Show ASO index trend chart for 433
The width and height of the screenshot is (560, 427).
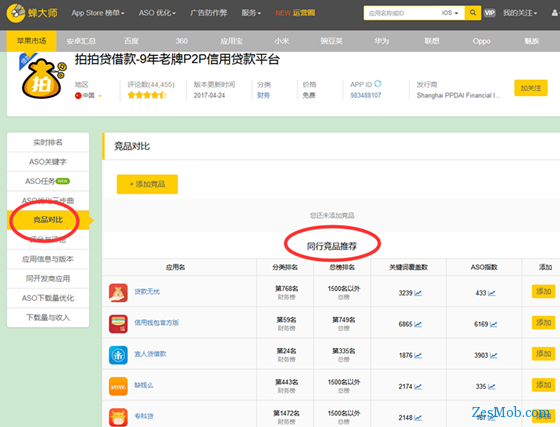492,293
